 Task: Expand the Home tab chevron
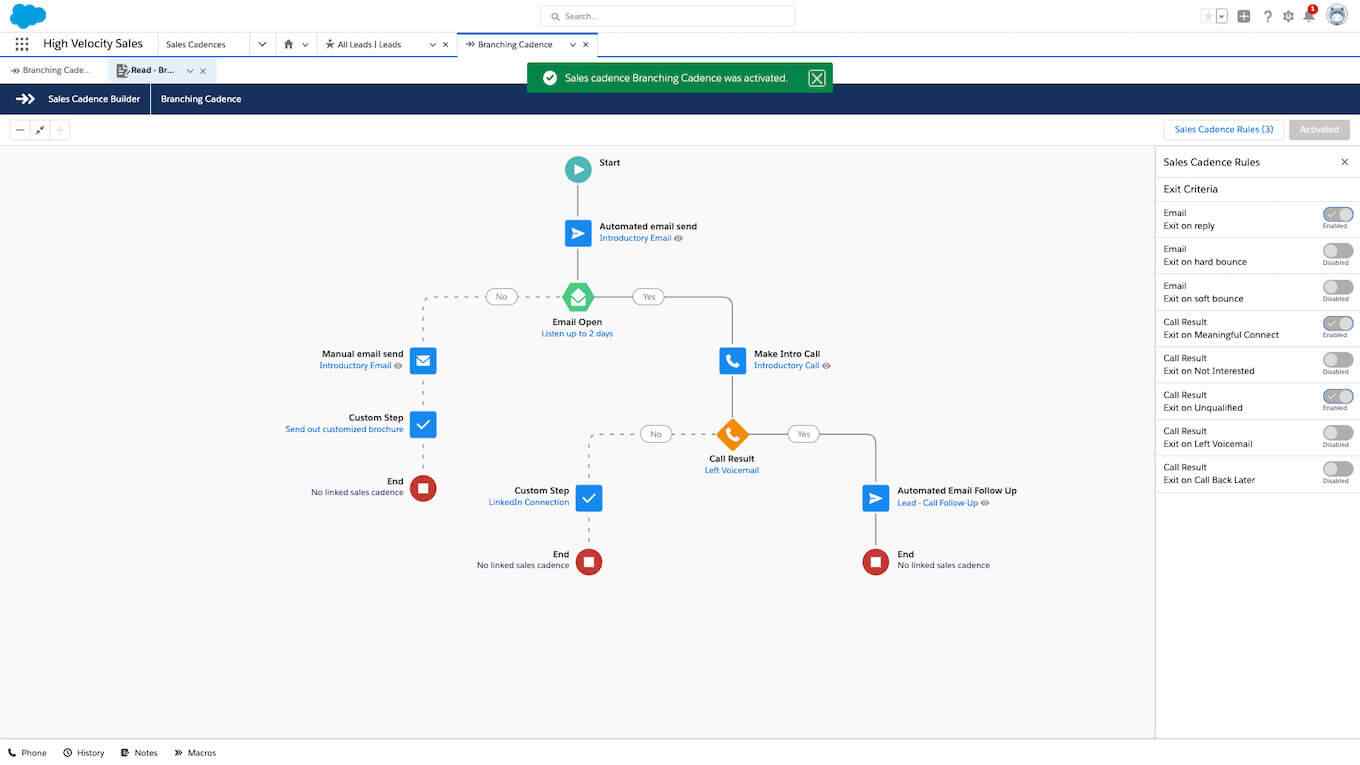305,44
